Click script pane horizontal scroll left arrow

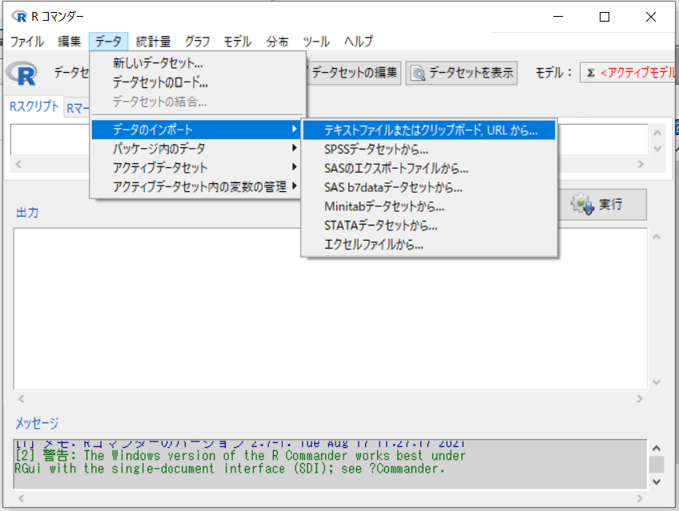coord(18,164)
